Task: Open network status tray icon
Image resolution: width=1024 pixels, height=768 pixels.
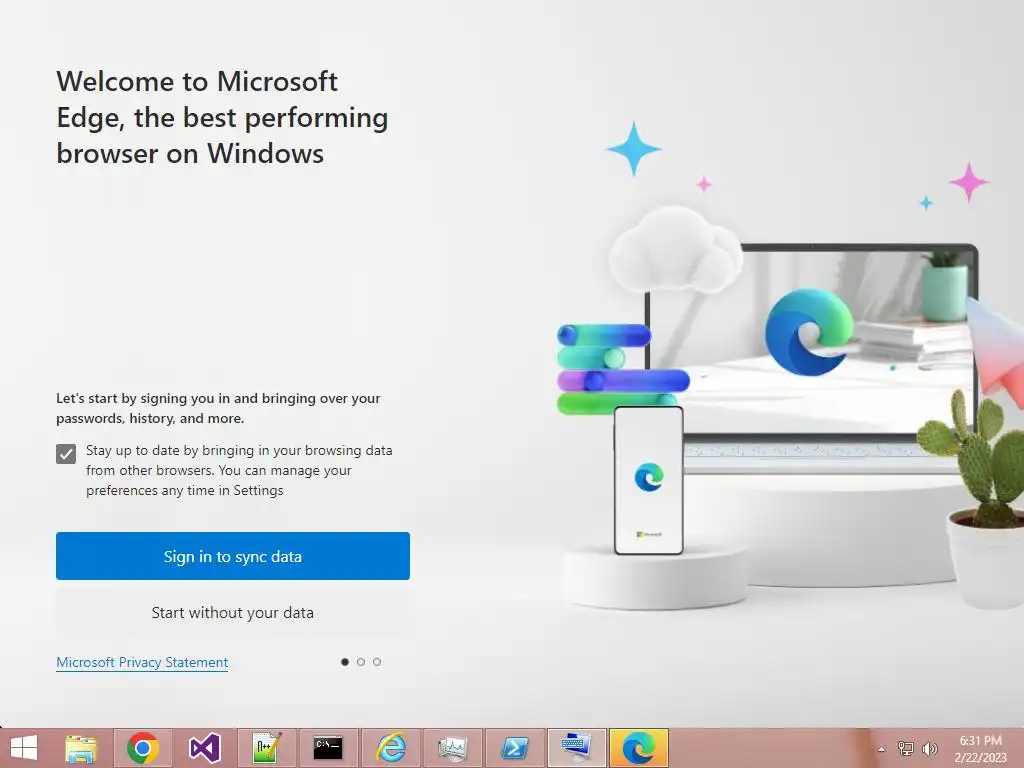Action: [x=905, y=749]
